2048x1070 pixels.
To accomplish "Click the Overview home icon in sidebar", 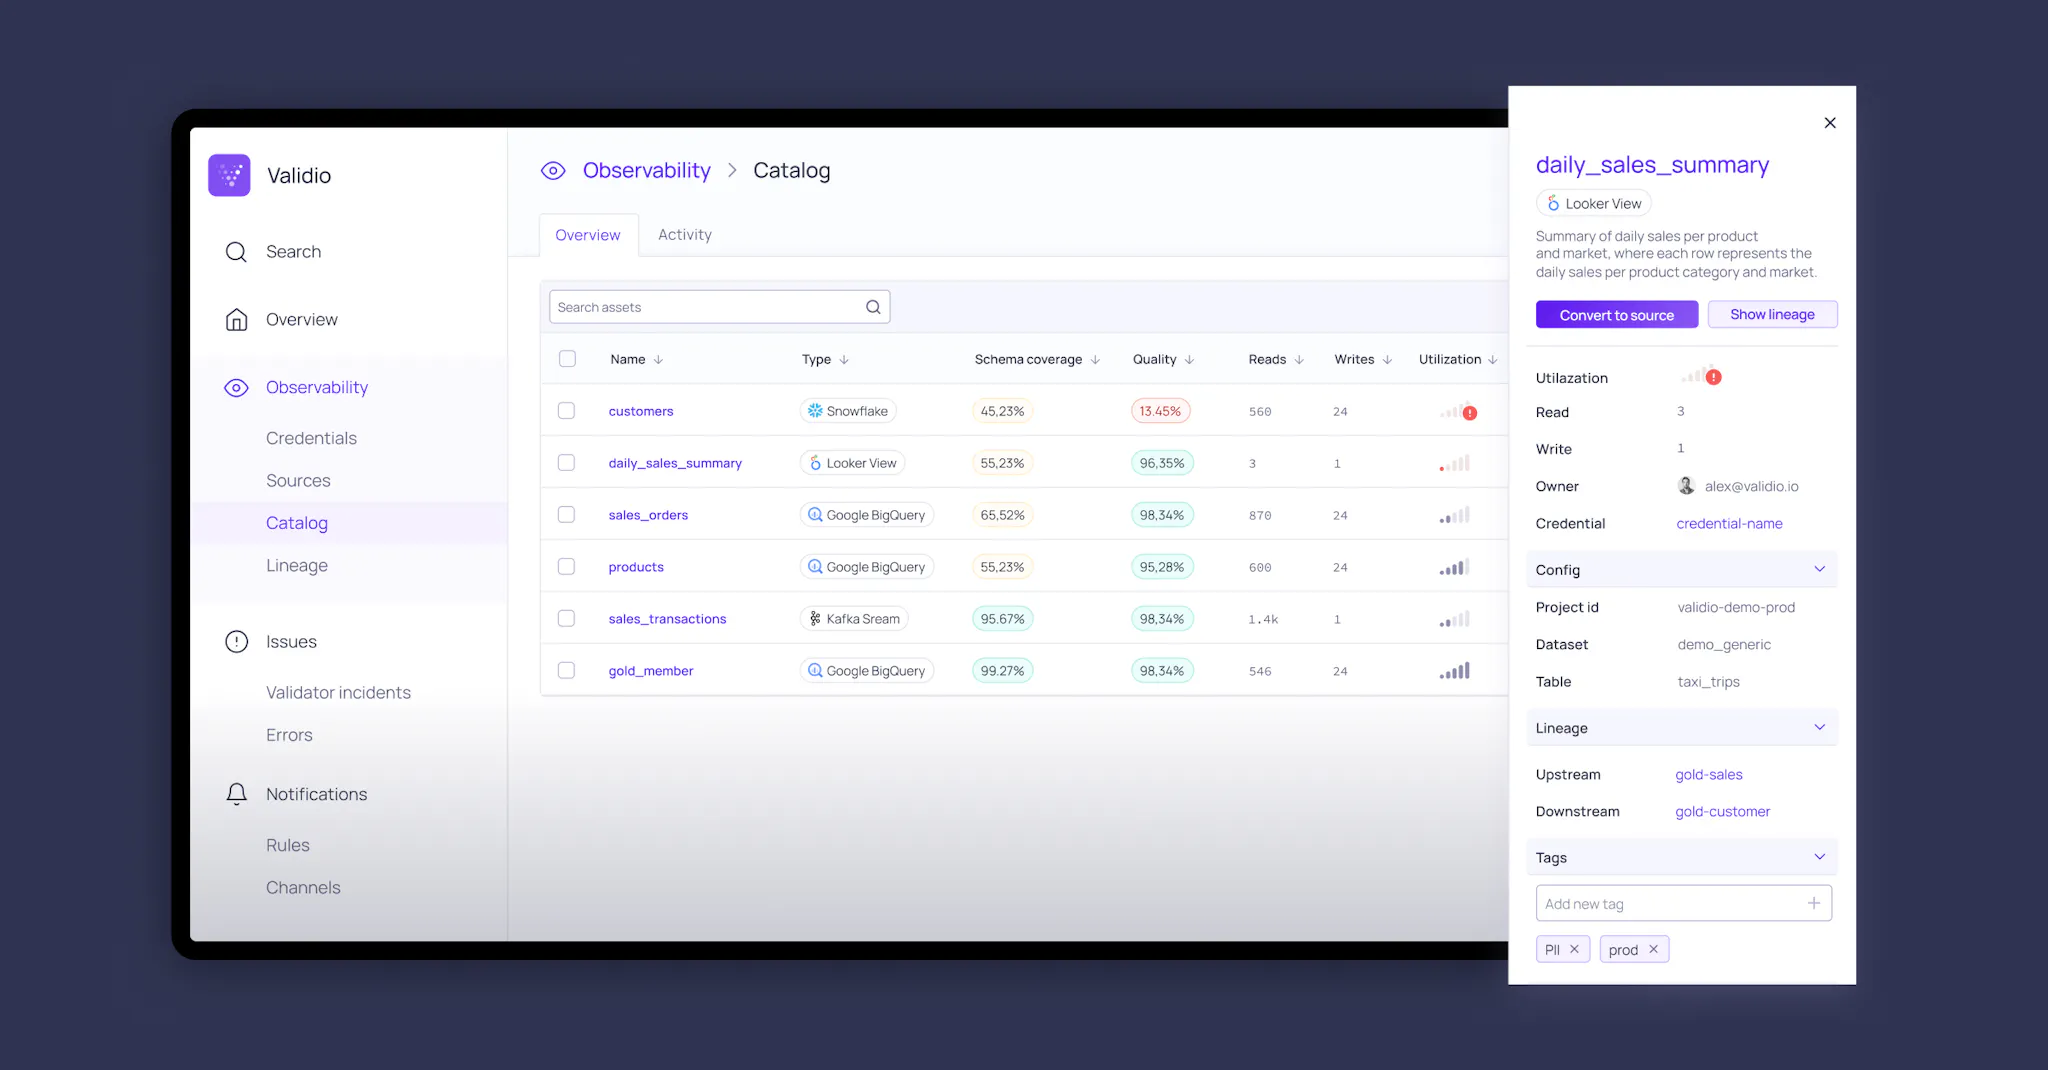I will click(x=236, y=320).
